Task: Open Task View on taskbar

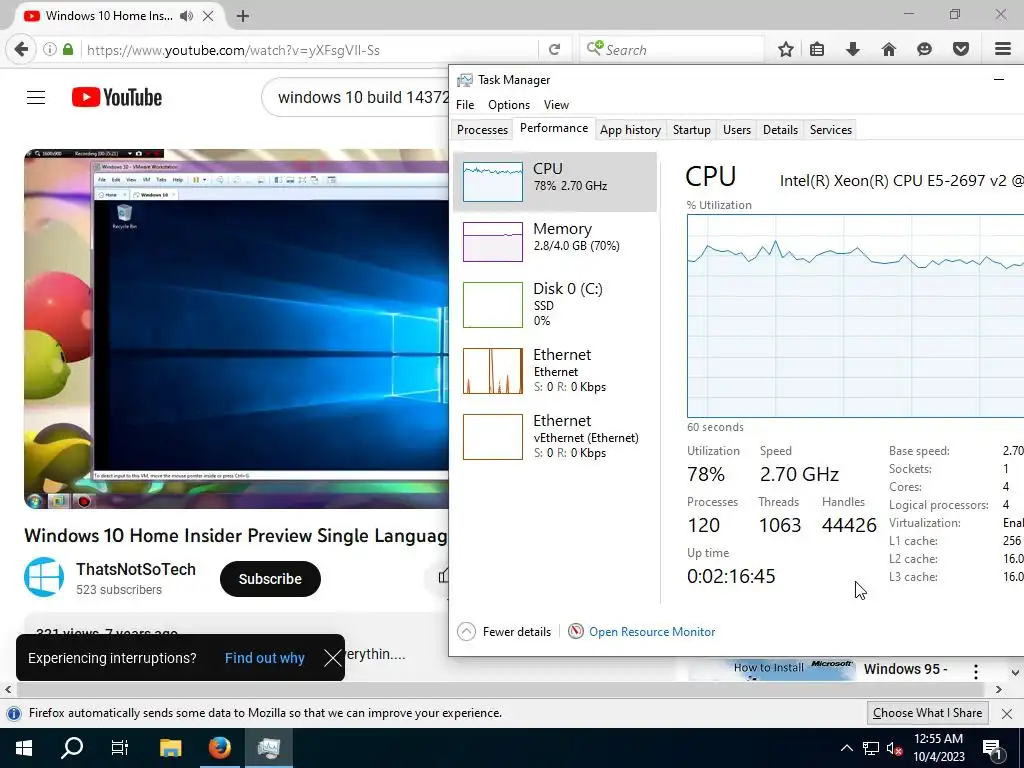Action: [120, 748]
